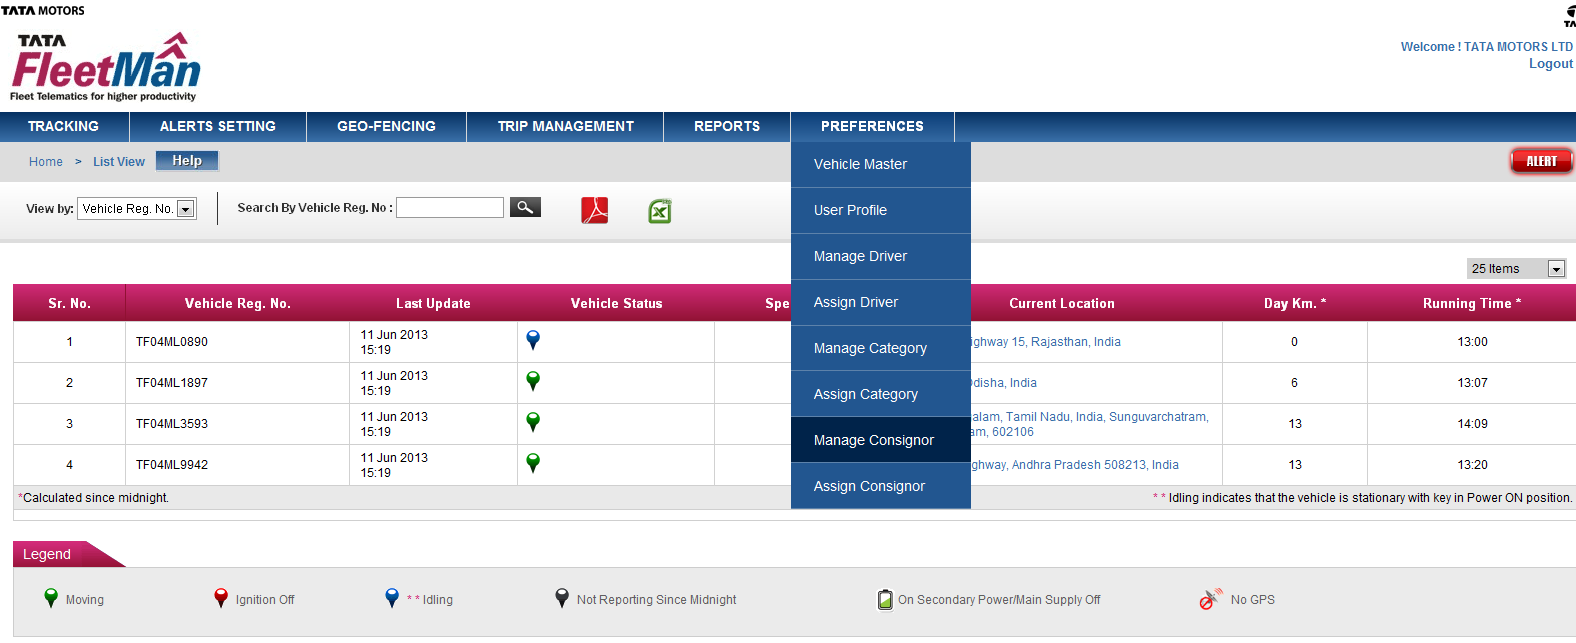Click running time 13:00 cell
Screen dimensions: 1576x643
[1472, 342]
